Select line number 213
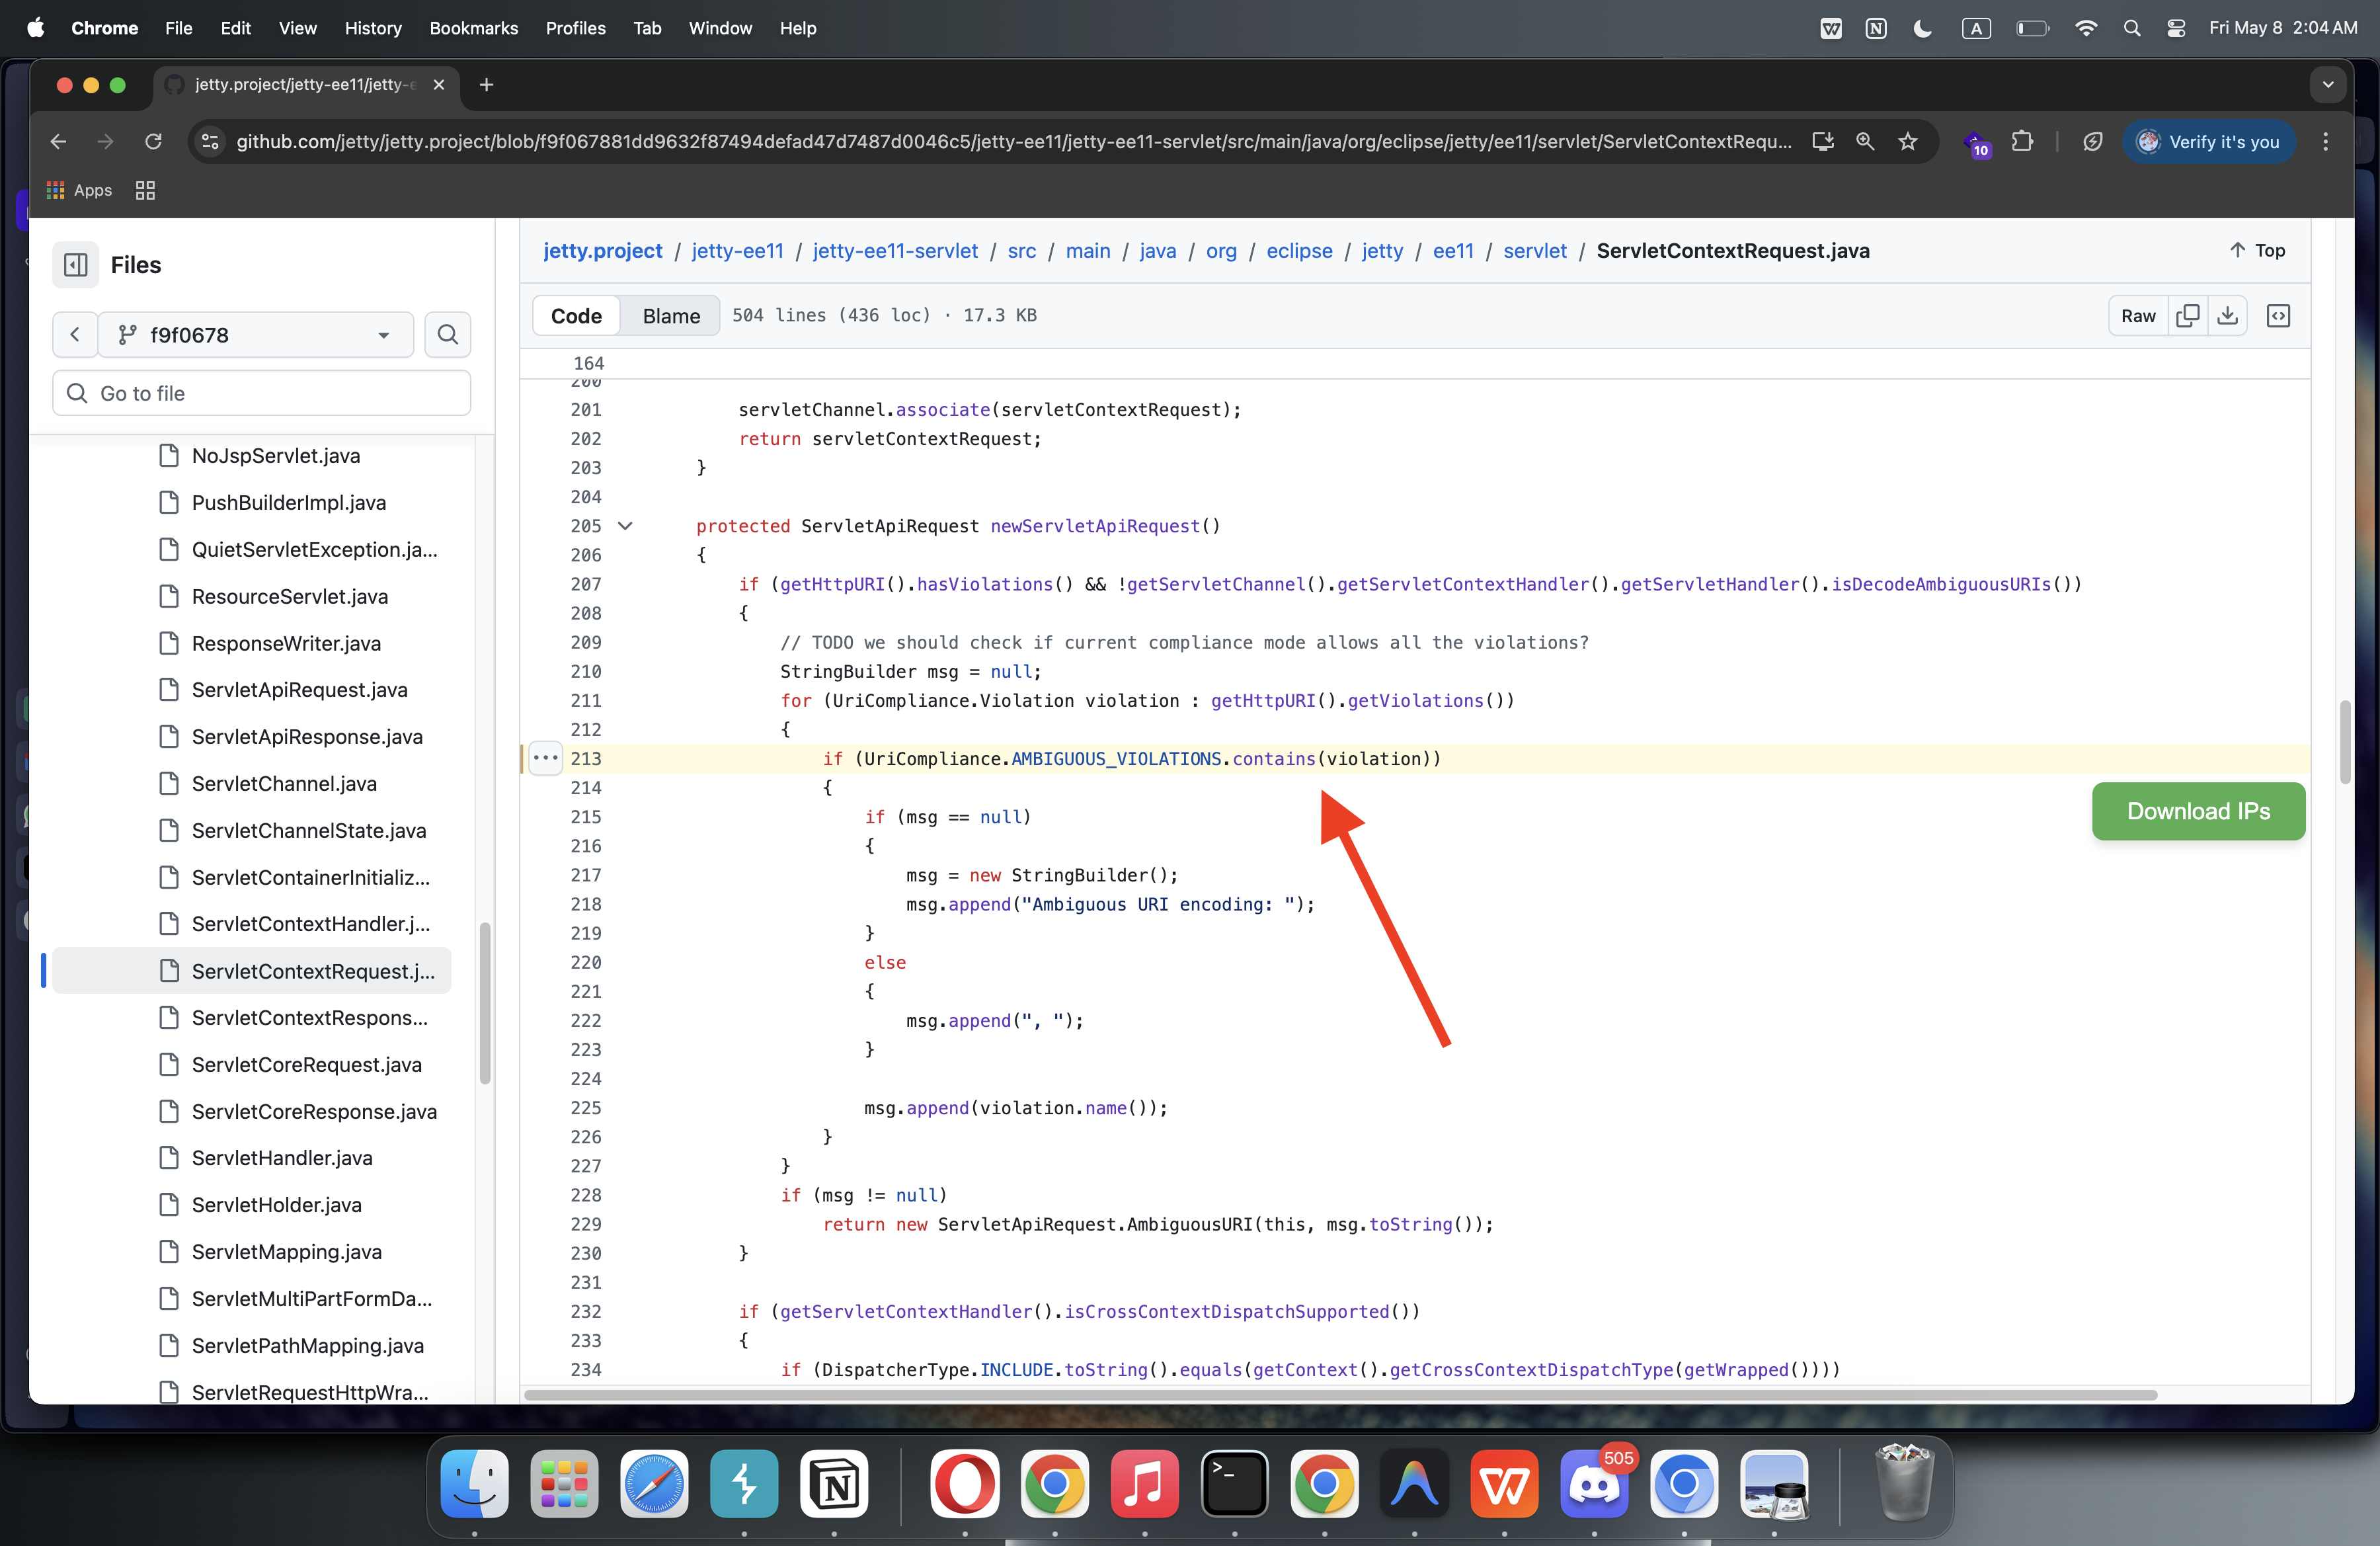This screenshot has width=2380, height=1546. click(586, 758)
